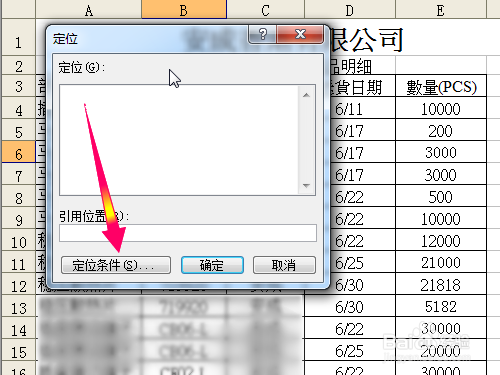Click quantity cell 3000 in row 6
500x375 pixels.
[x=441, y=152]
